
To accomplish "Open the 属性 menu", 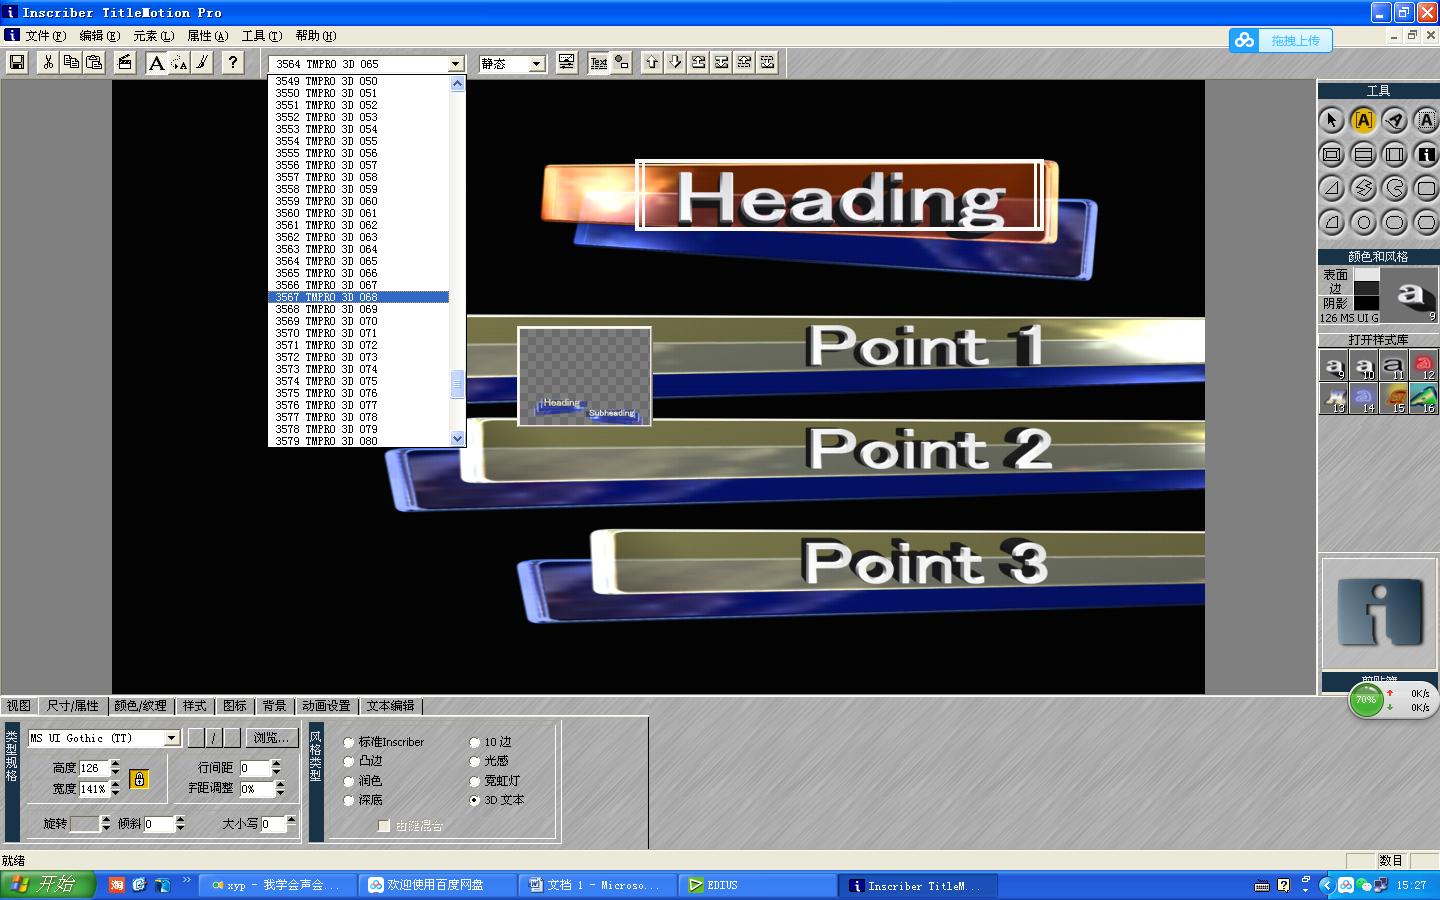I will click(x=207, y=36).
